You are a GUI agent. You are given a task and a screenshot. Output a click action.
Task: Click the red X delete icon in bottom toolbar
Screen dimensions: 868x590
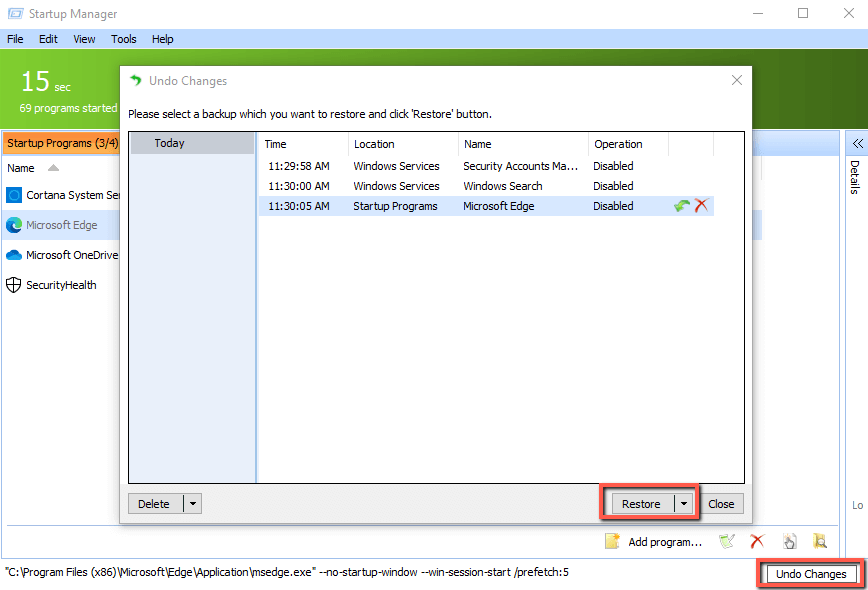(757, 541)
